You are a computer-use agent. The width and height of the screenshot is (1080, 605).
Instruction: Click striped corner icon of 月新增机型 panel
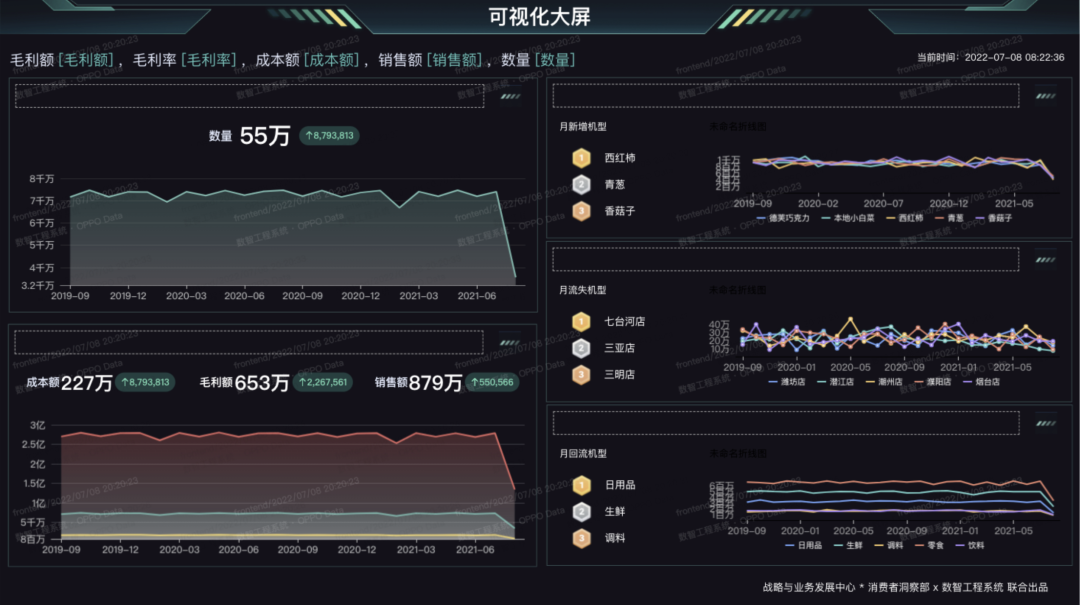(1046, 96)
